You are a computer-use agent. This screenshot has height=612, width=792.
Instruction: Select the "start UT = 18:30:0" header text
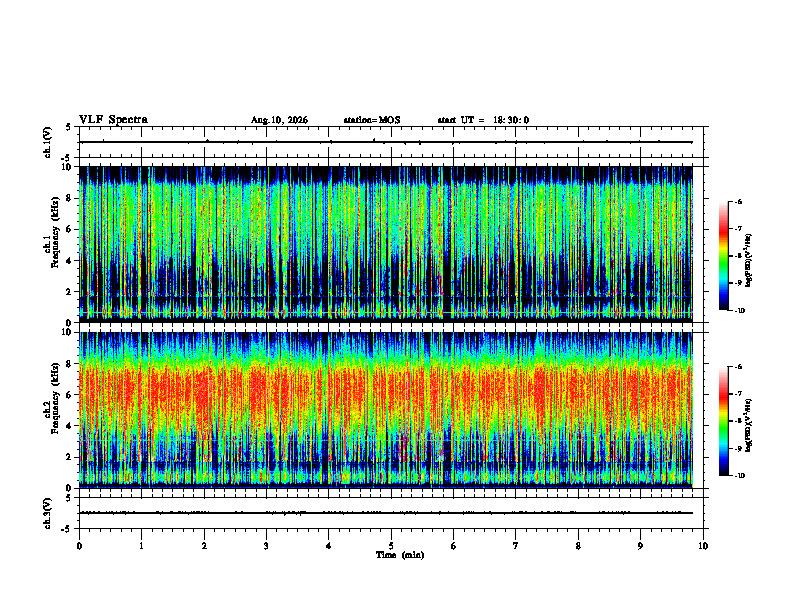(483, 120)
